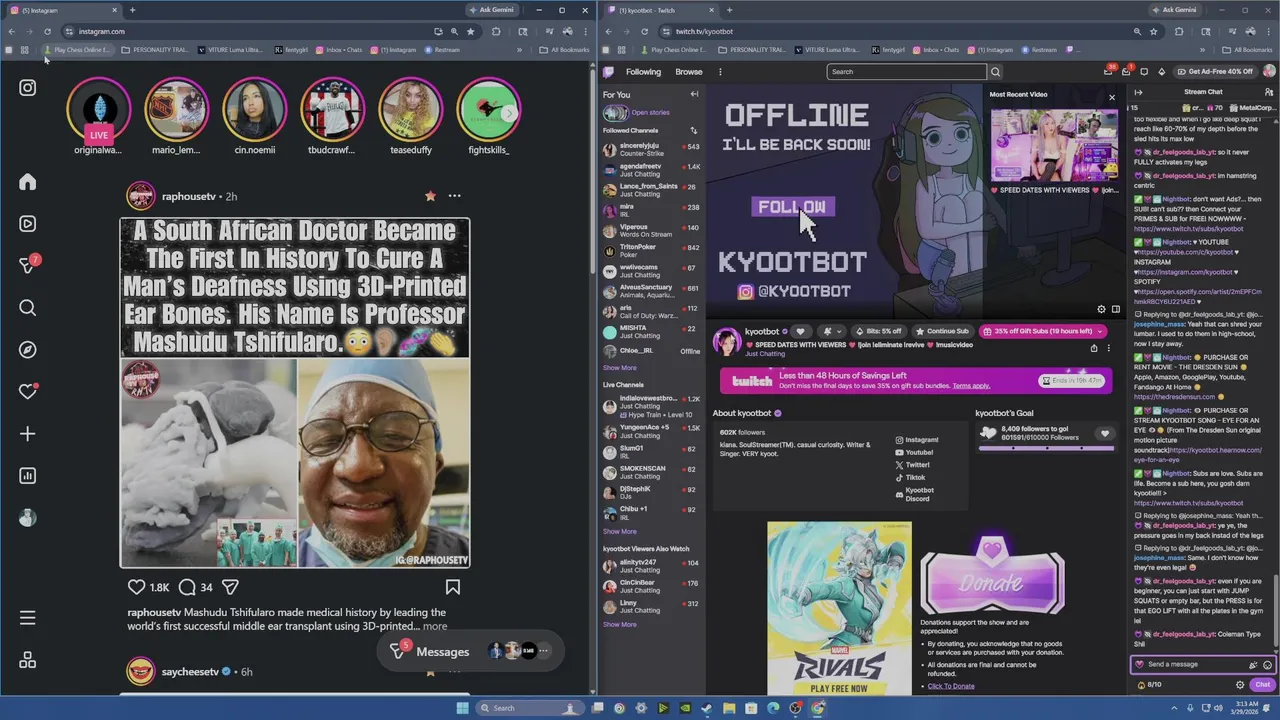
Task: Open Twitch user avatar menu
Action: tap(1269, 72)
